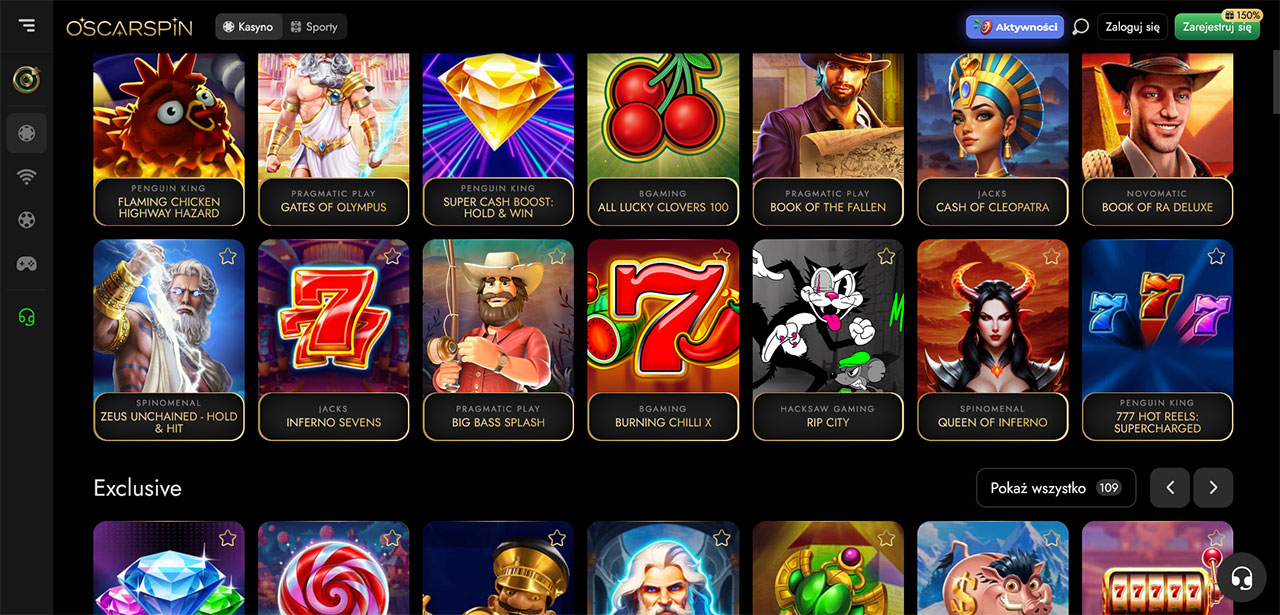1280x615 pixels.
Task: Click the Zarejestruj się button
Action: [x=1217, y=27]
